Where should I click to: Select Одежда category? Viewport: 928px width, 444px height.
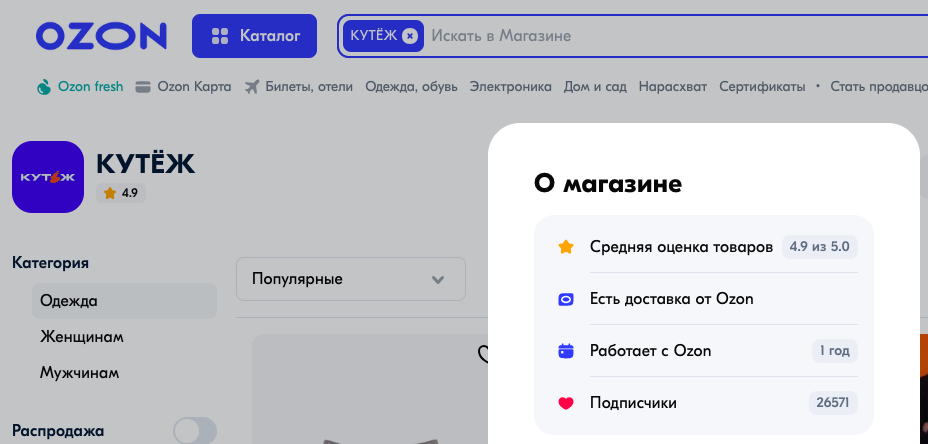click(x=69, y=300)
